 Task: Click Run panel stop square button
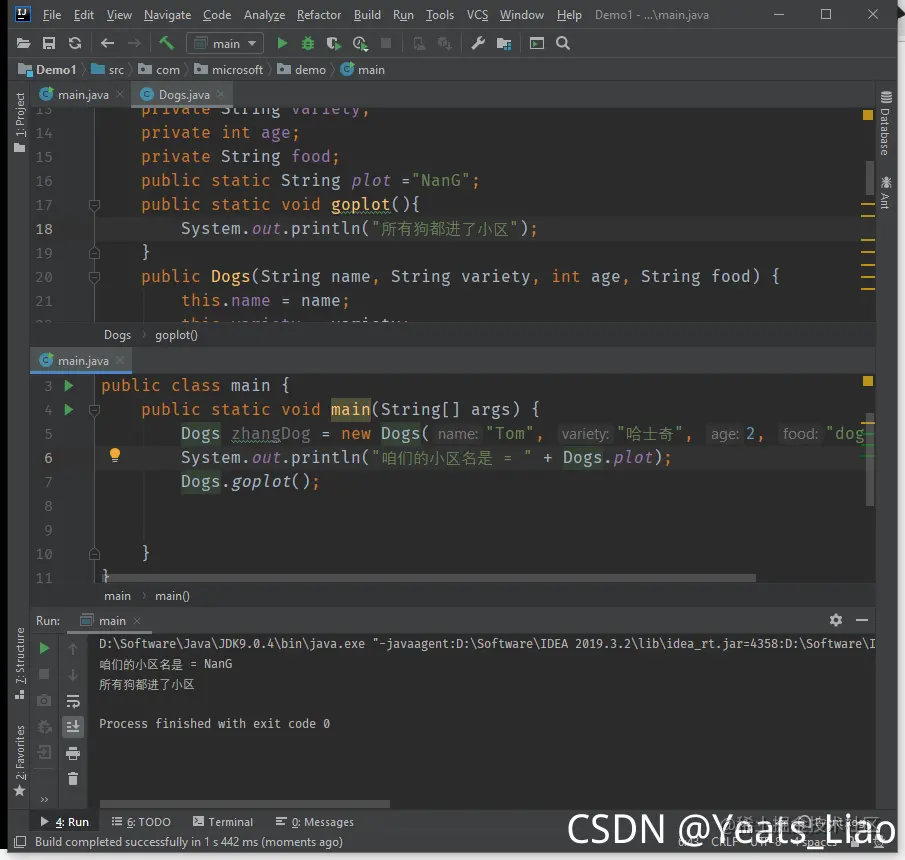pos(44,674)
